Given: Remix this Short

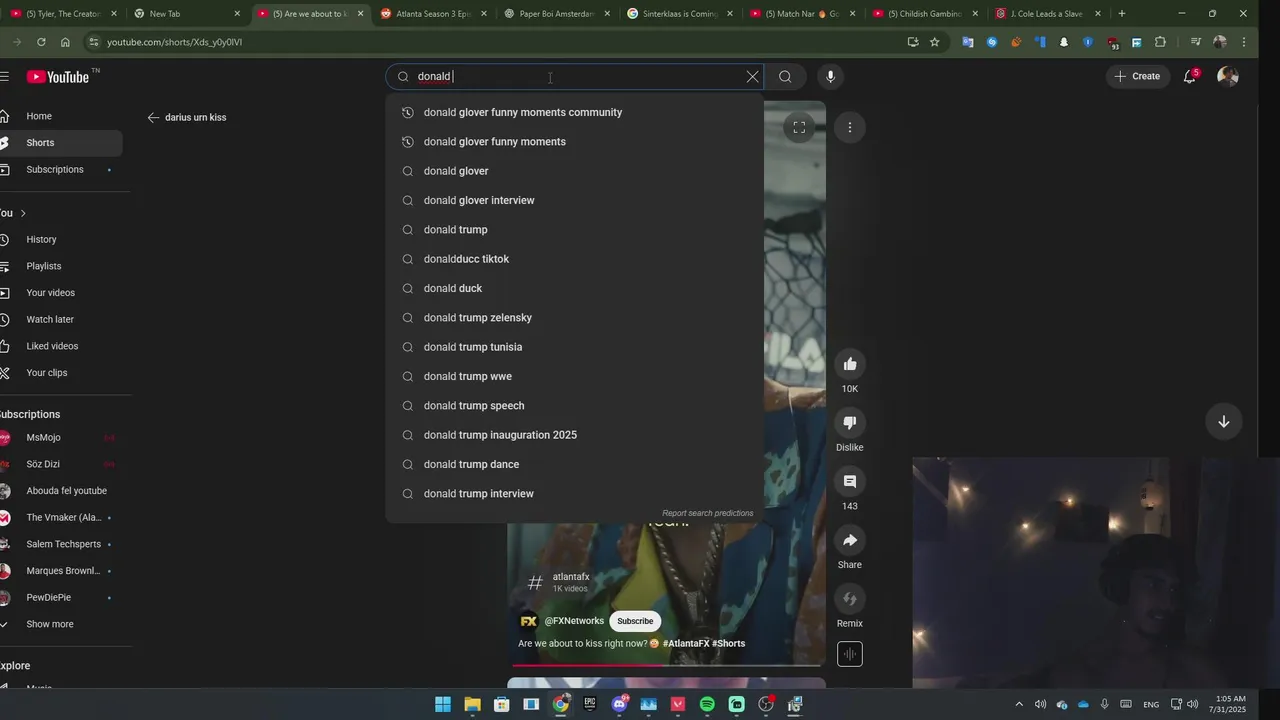Looking at the screenshot, I should click(x=850, y=599).
